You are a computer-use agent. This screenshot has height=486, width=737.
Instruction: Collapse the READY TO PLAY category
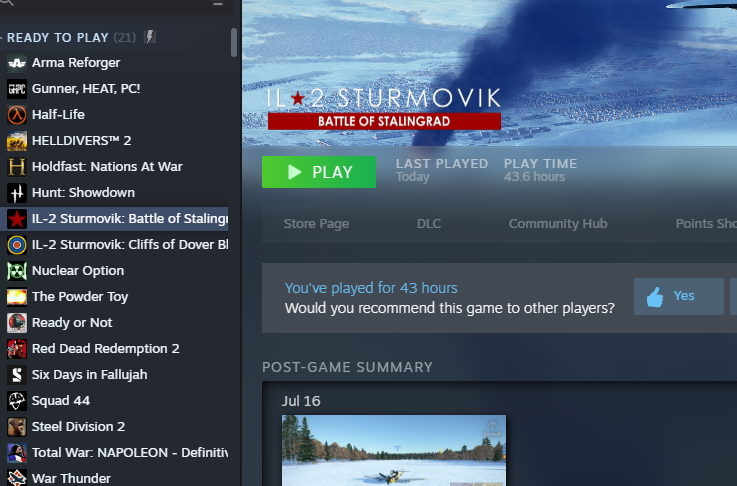[57, 38]
